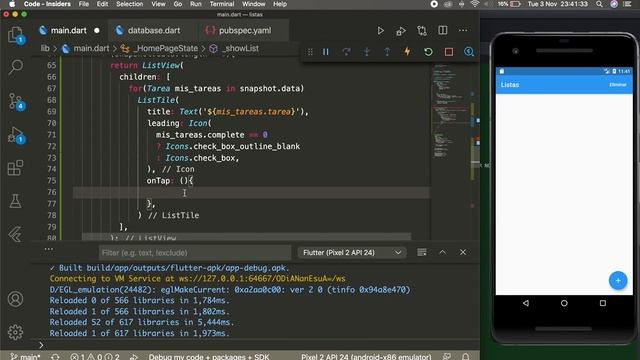
Task: Open the Testing flask view
Action: point(16,201)
